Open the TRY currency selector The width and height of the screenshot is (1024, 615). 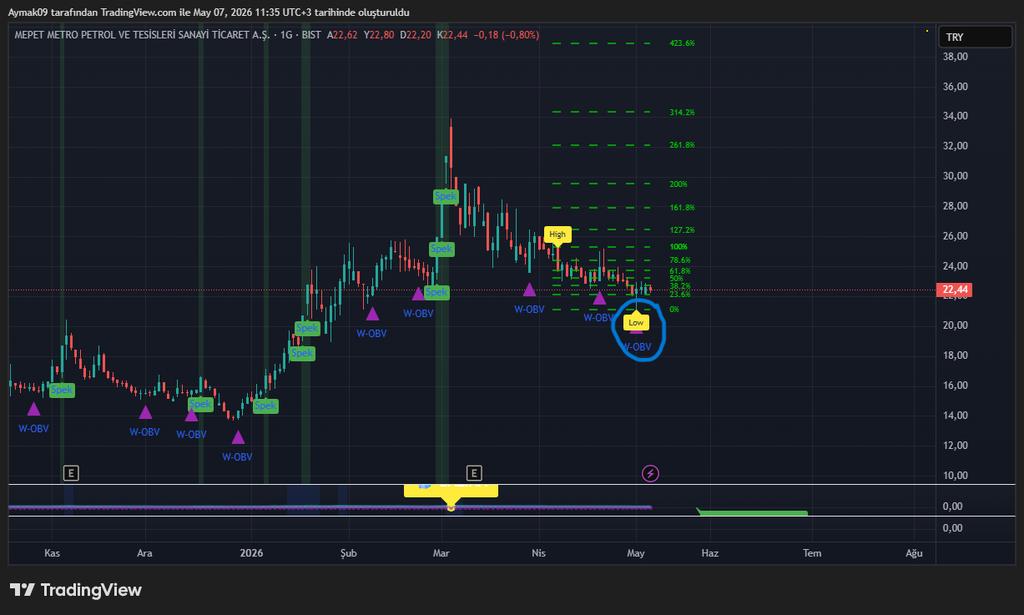[x=975, y=37]
